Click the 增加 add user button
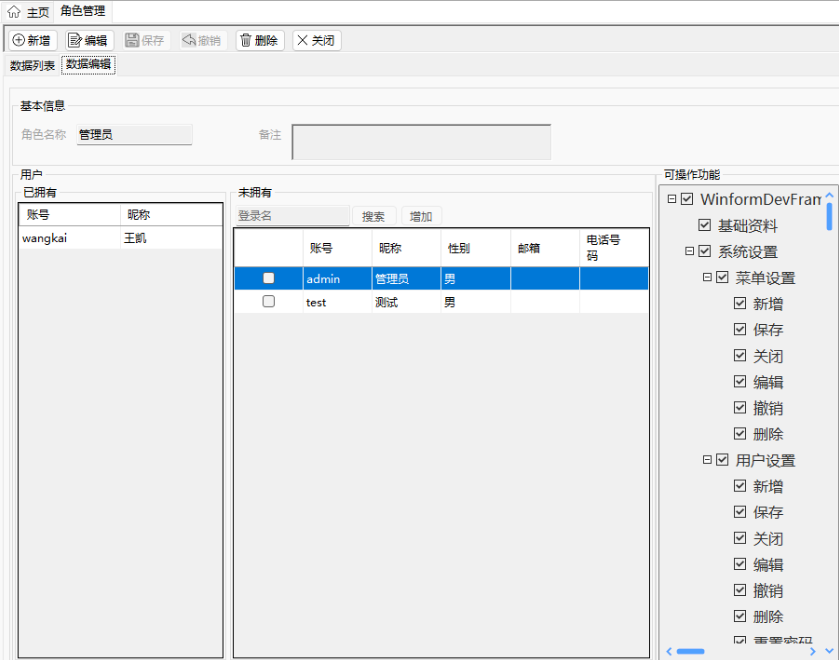This screenshot has height=660, width=839. click(x=421, y=216)
